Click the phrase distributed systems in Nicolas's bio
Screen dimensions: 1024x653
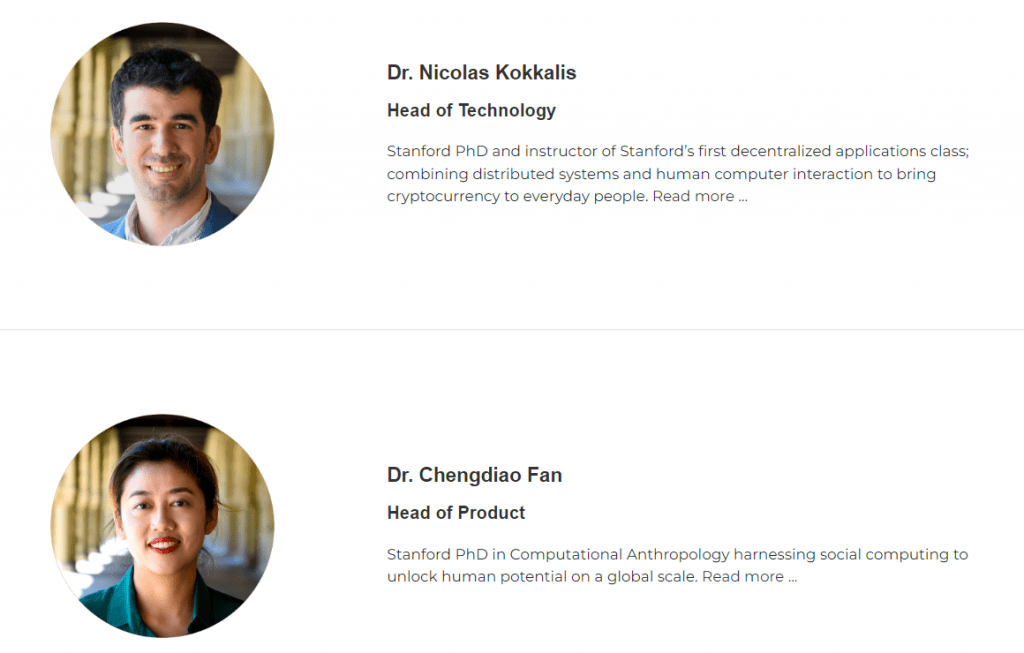click(545, 174)
